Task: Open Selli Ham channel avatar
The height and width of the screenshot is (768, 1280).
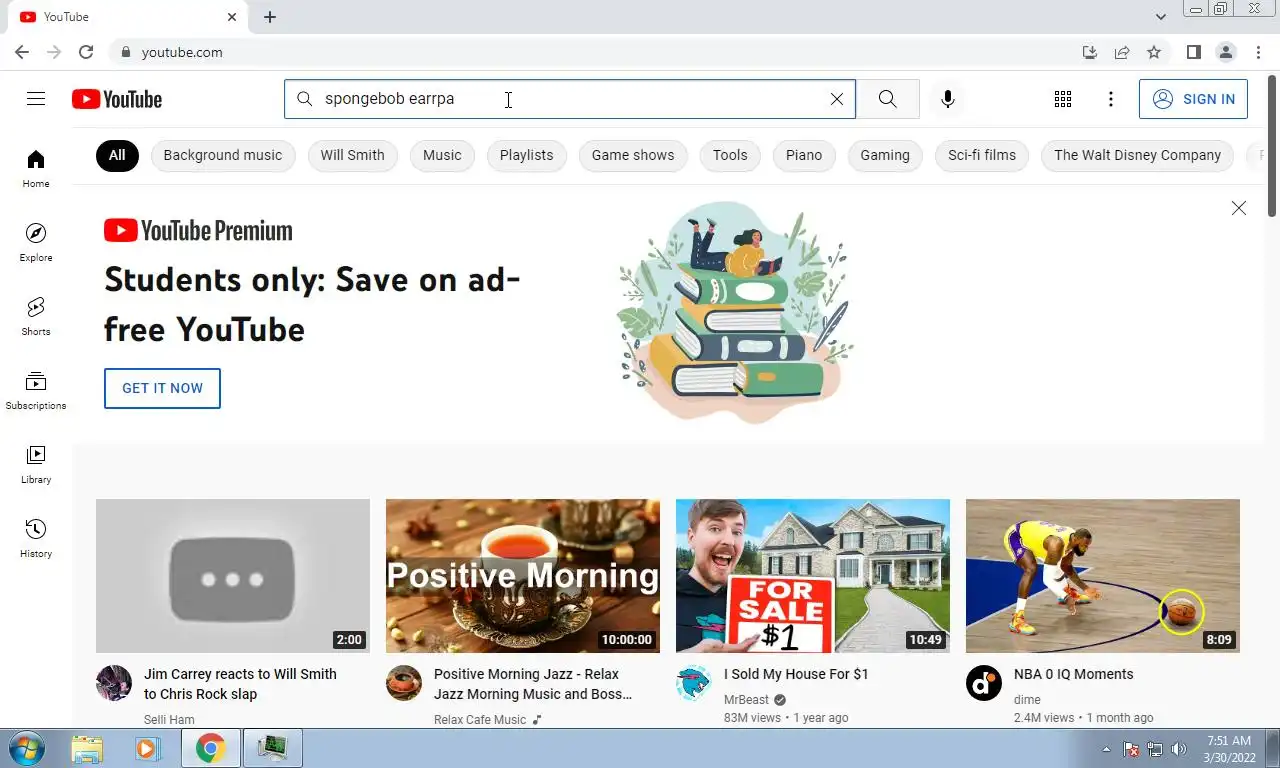Action: (114, 683)
